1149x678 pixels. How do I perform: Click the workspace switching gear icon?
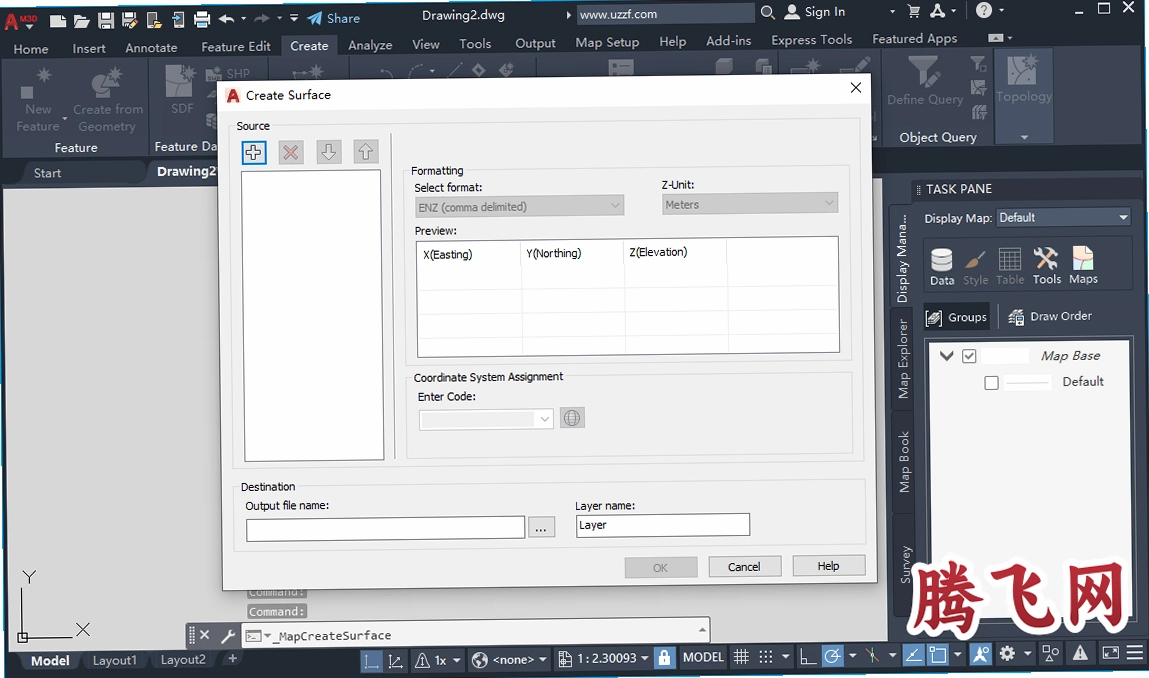(1008, 653)
